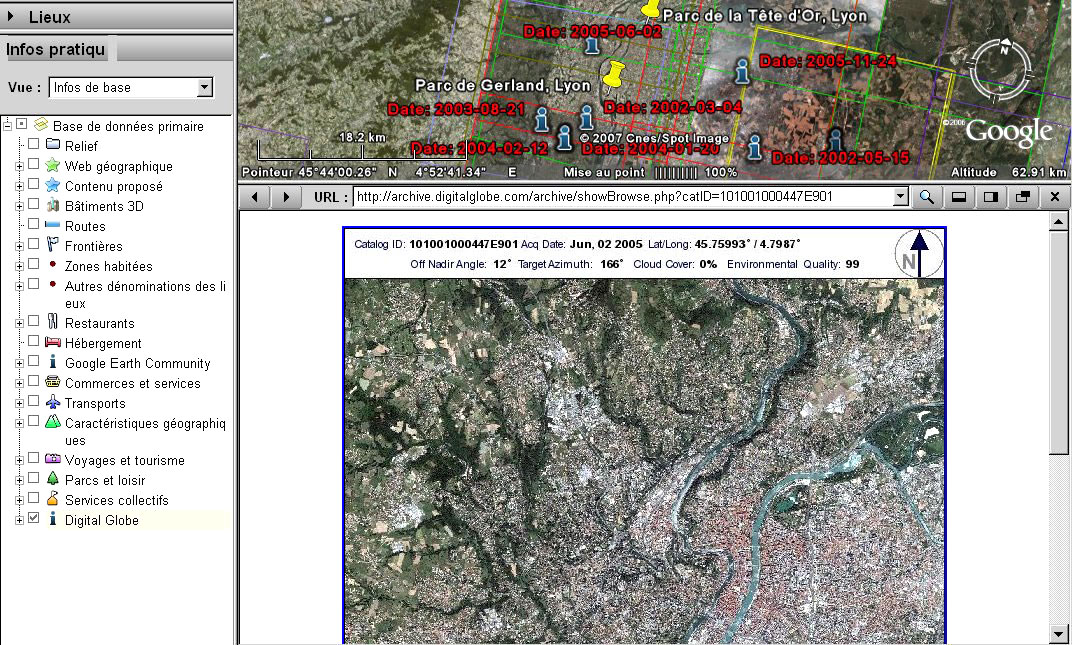Click the Parc de Gerland yellow pushpin
The width and height of the screenshot is (1072, 645).
(612, 73)
